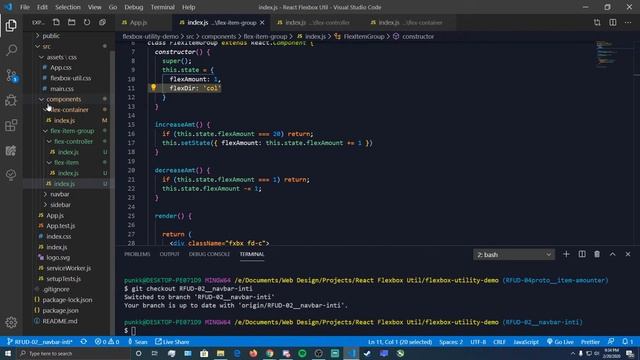This screenshot has width=640, height=360.
Task: Click the code action lightbulb
Action: point(153,87)
